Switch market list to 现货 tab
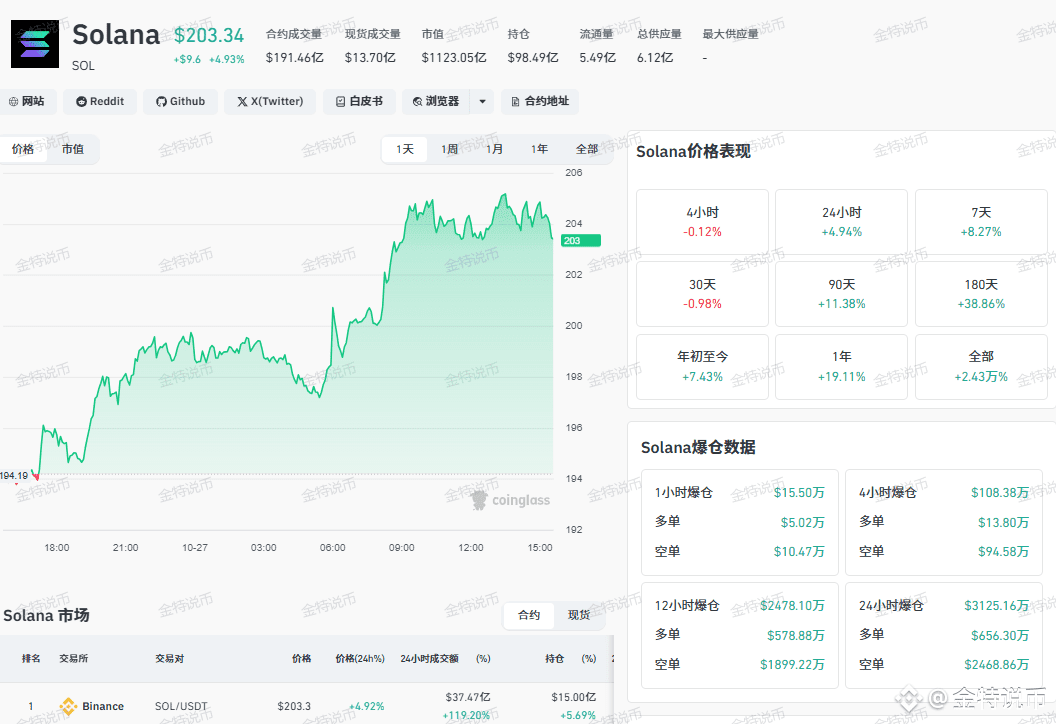 point(579,615)
